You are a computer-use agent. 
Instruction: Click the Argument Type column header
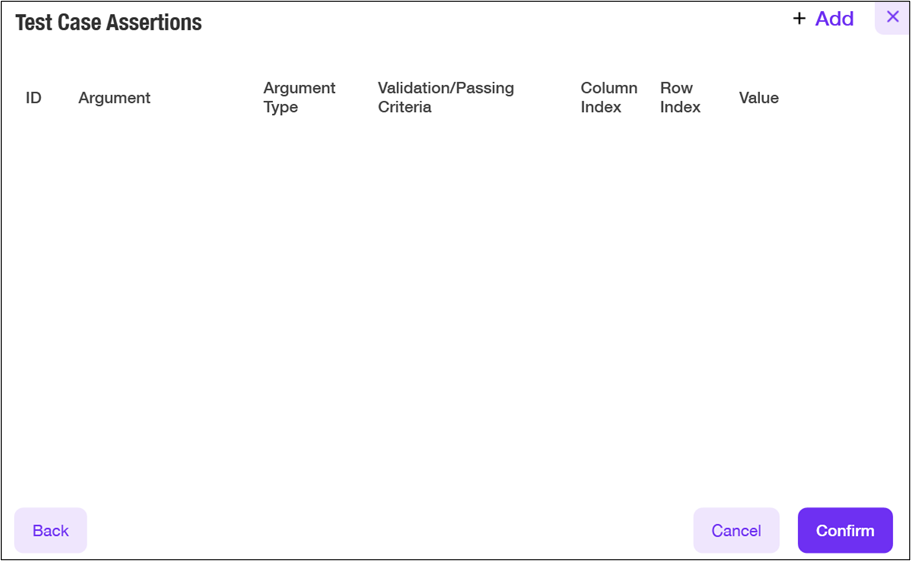tap(299, 98)
